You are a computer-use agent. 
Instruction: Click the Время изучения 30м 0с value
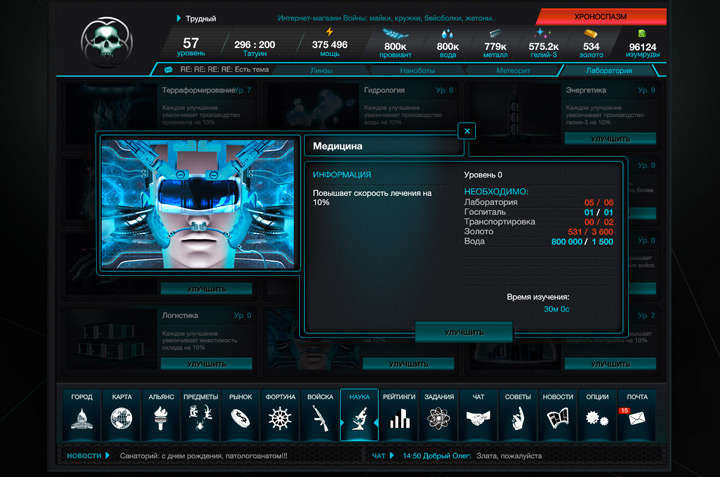pos(557,309)
